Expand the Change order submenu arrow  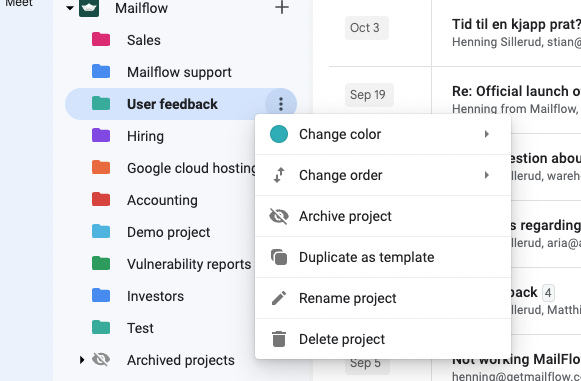pos(487,175)
